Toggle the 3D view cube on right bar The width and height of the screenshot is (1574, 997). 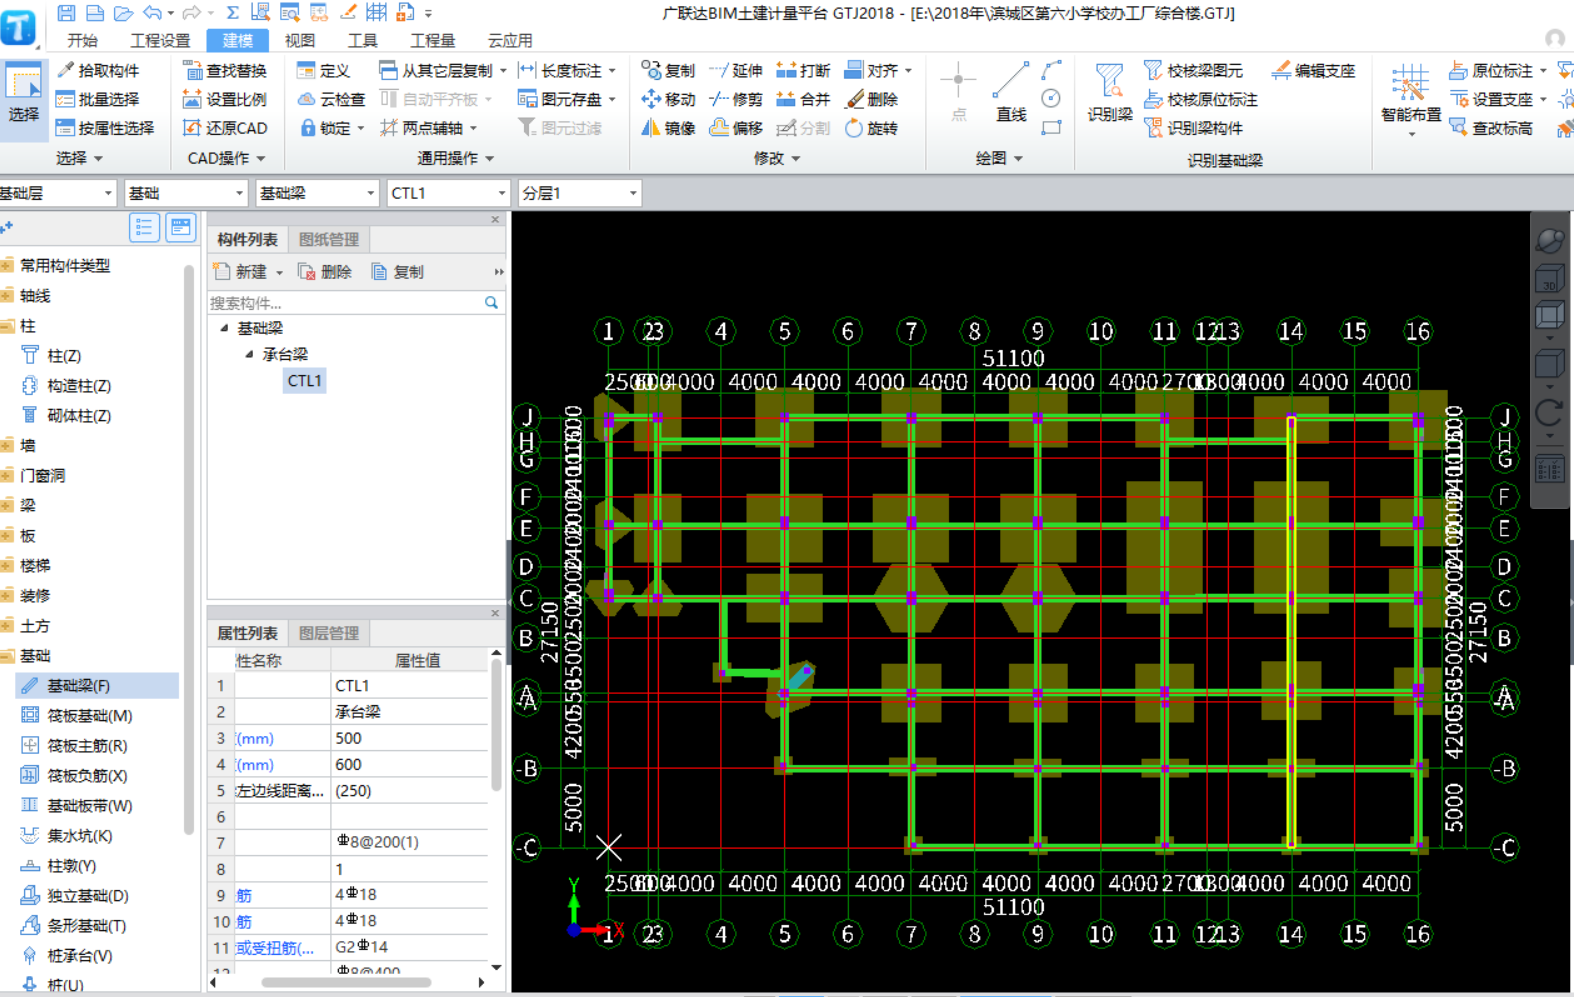[1550, 279]
